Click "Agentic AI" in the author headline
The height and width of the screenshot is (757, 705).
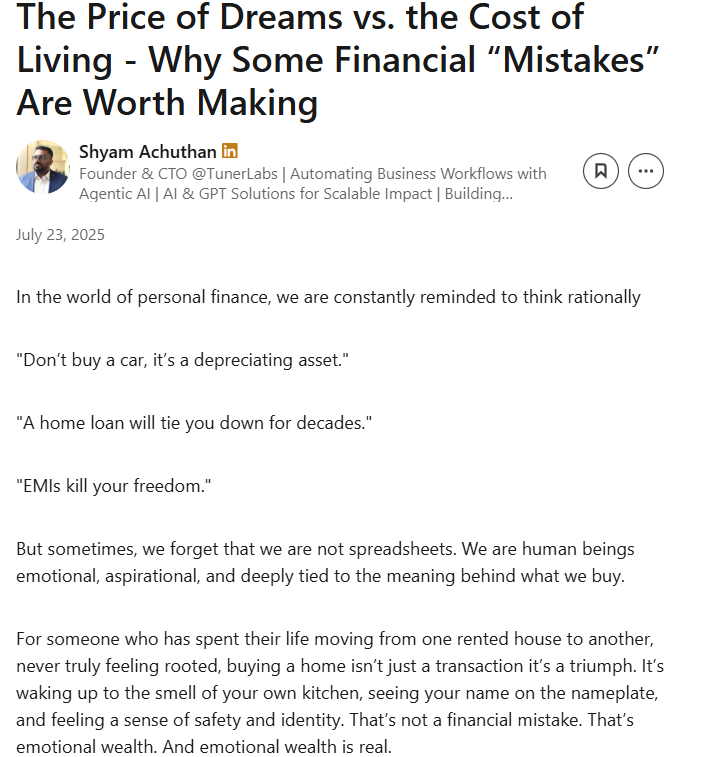point(115,194)
